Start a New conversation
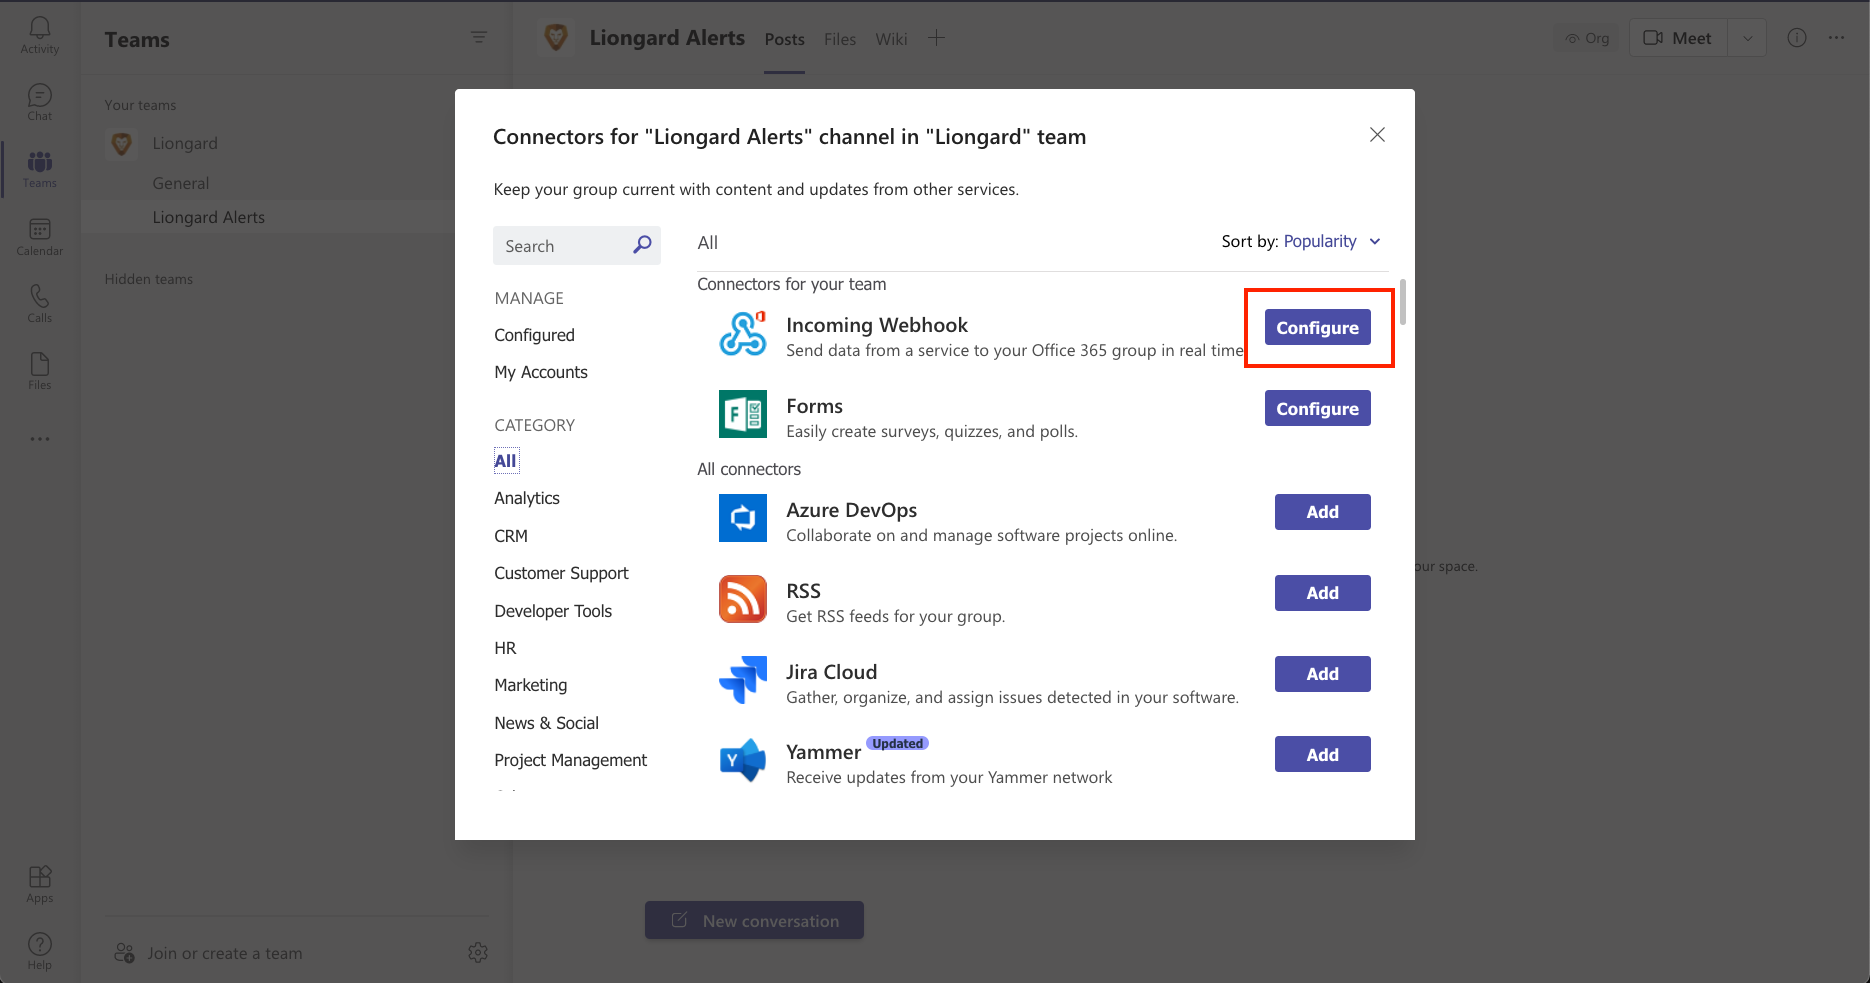Viewport: 1870px width, 983px height. [754, 920]
